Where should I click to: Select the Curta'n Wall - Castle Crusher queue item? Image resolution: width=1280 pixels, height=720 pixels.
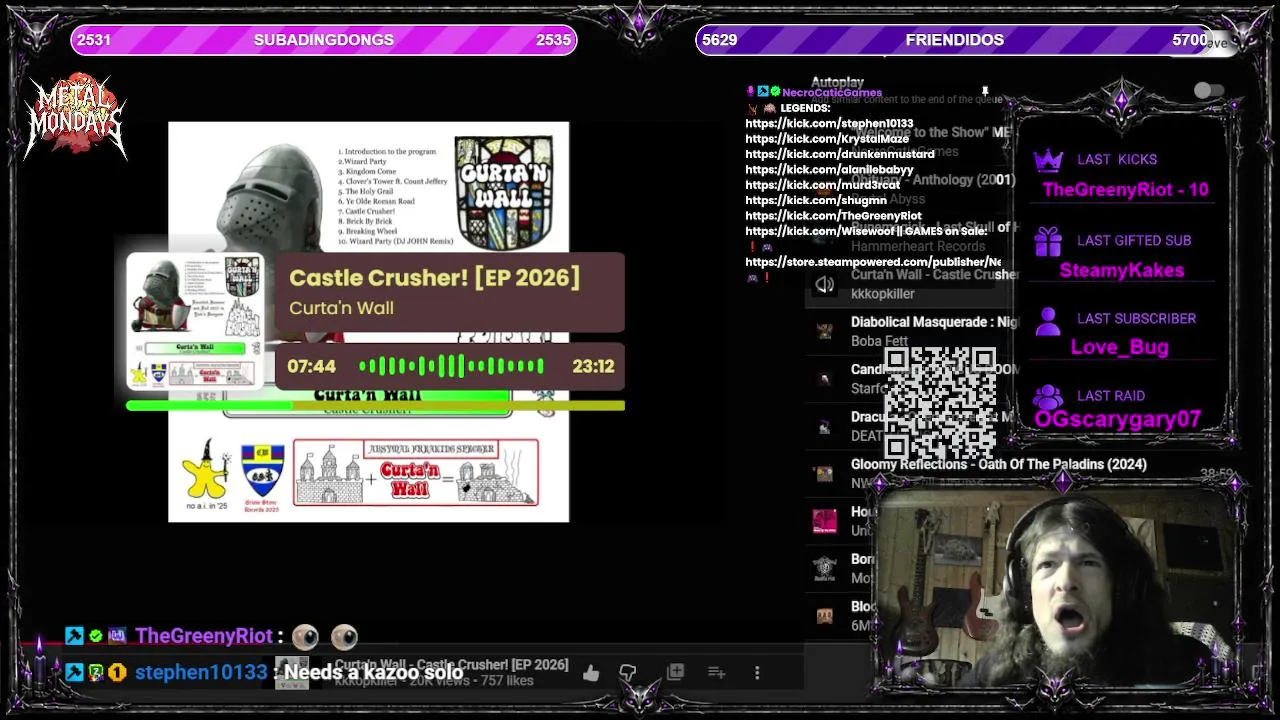tap(912, 284)
